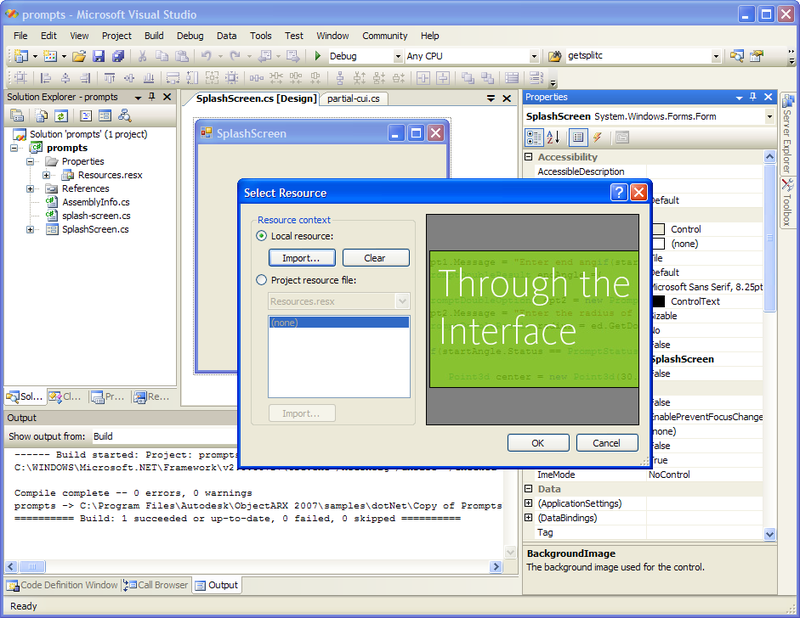Show Events using the lightning bolt icon
Image resolution: width=800 pixels, height=618 pixels.
tap(597, 137)
